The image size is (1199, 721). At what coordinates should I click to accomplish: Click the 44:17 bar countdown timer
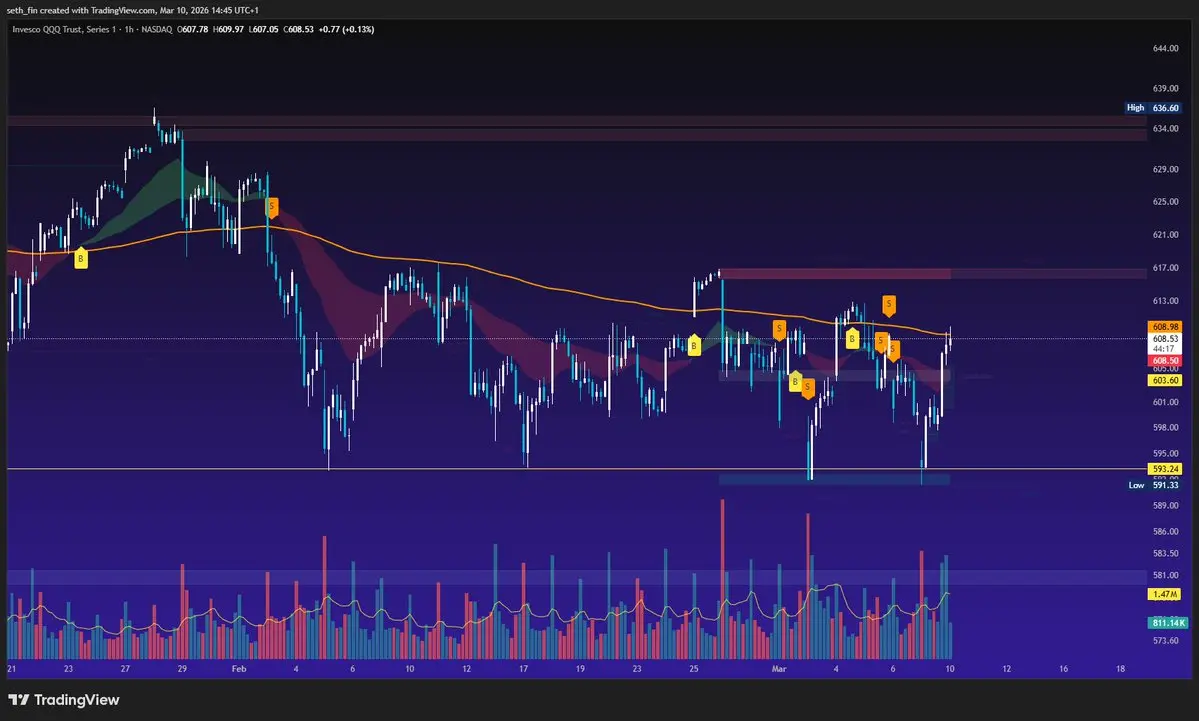1164,349
